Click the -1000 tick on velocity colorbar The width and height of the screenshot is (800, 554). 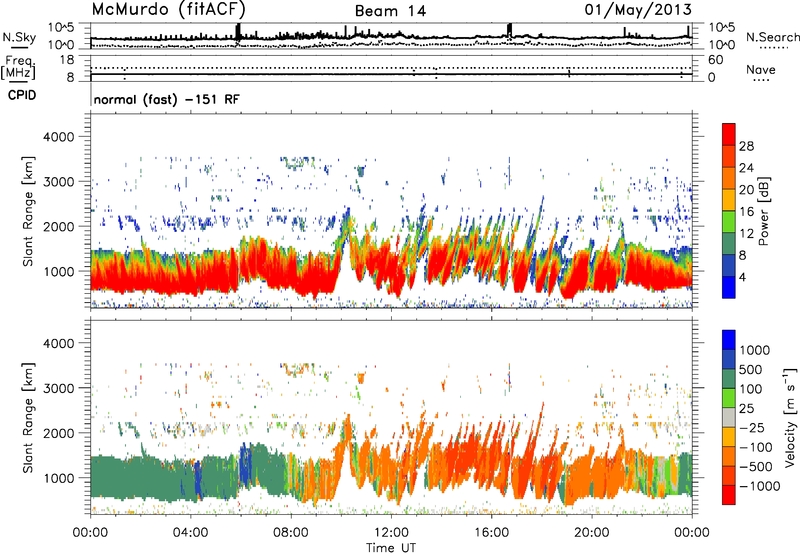pos(760,486)
